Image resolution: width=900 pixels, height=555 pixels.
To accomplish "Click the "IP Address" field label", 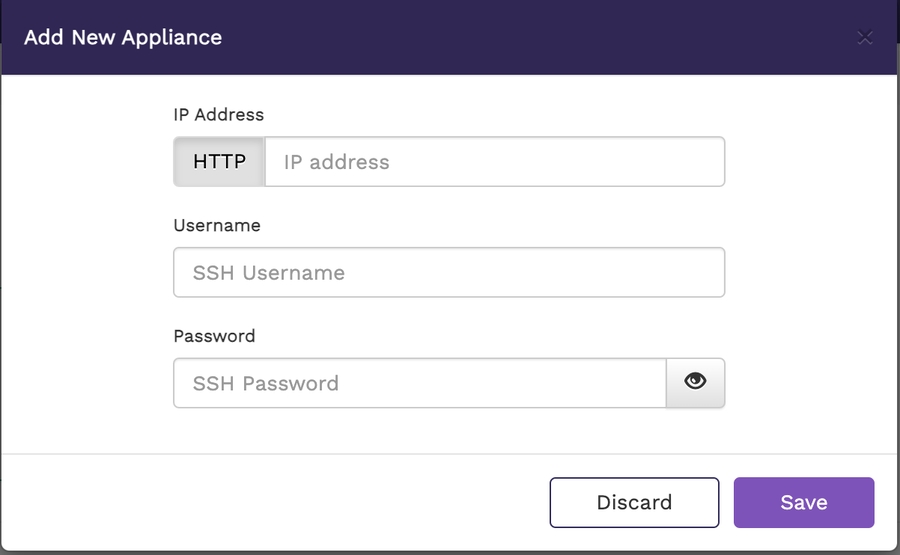I will (219, 114).
